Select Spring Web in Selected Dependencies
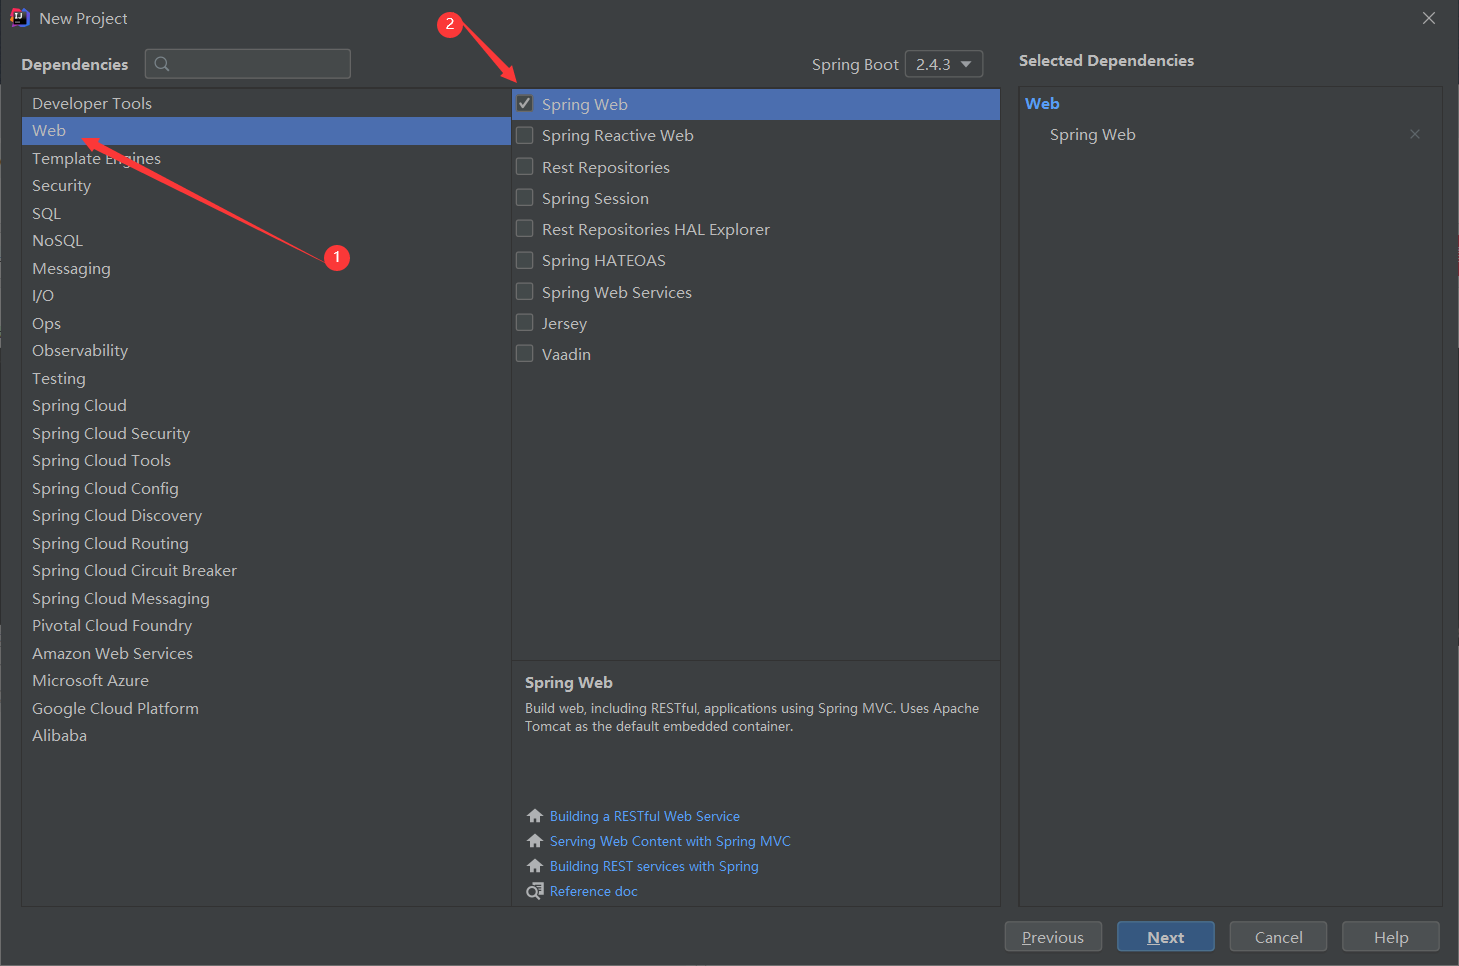The image size is (1459, 966). [x=1093, y=134]
